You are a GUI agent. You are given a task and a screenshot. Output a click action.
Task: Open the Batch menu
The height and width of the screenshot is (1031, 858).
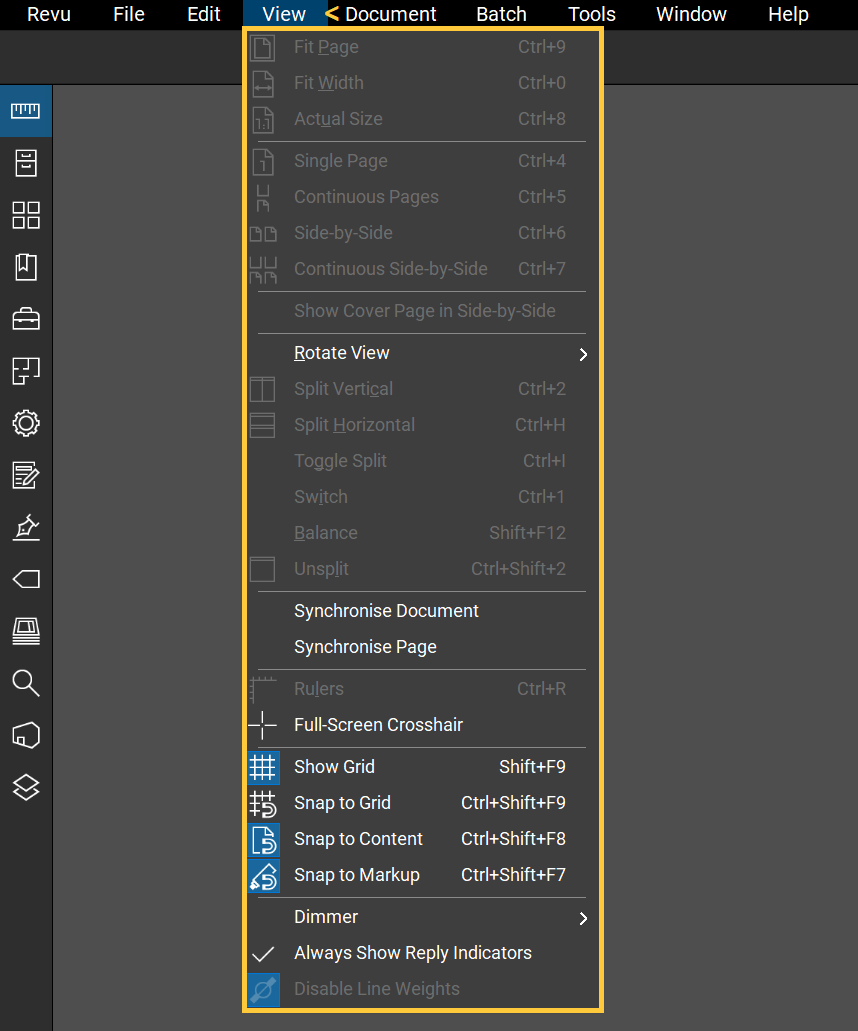500,14
